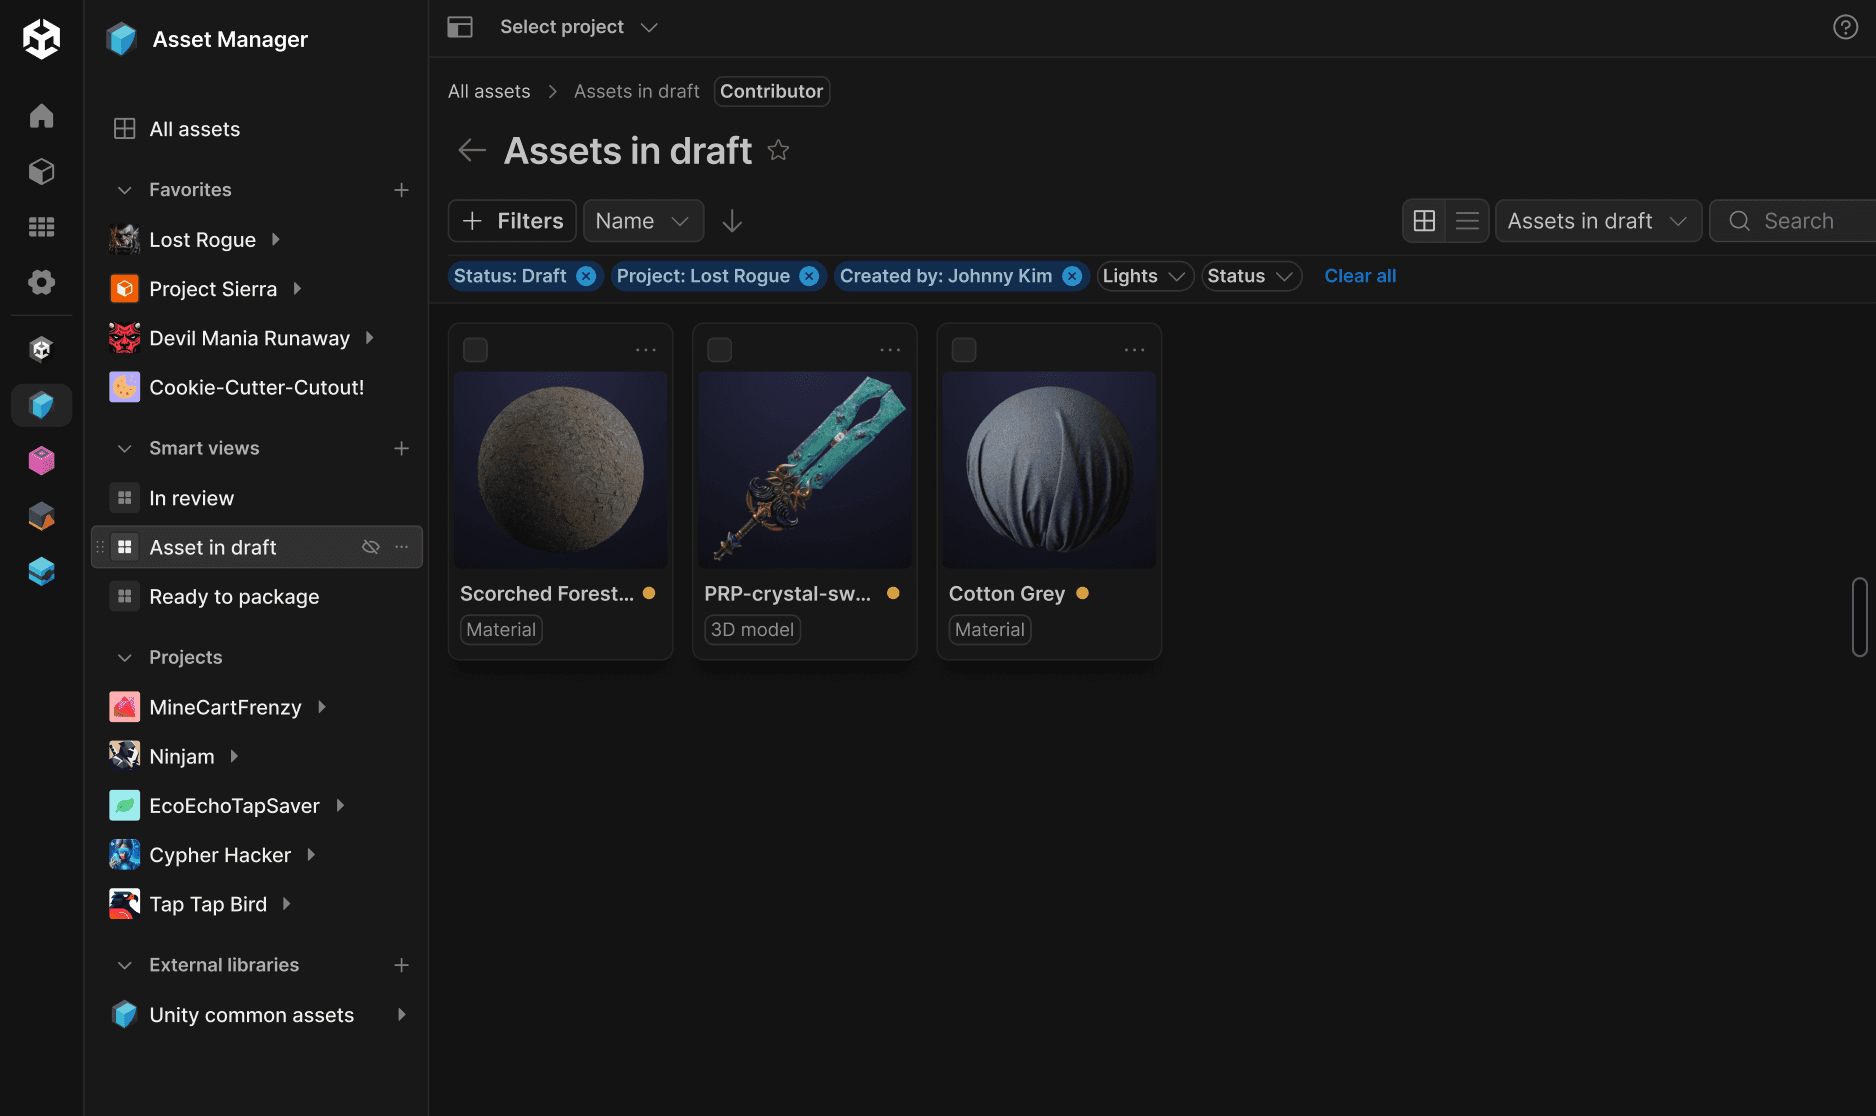
Task: Click the Home icon in the left rail
Action: coord(41,116)
